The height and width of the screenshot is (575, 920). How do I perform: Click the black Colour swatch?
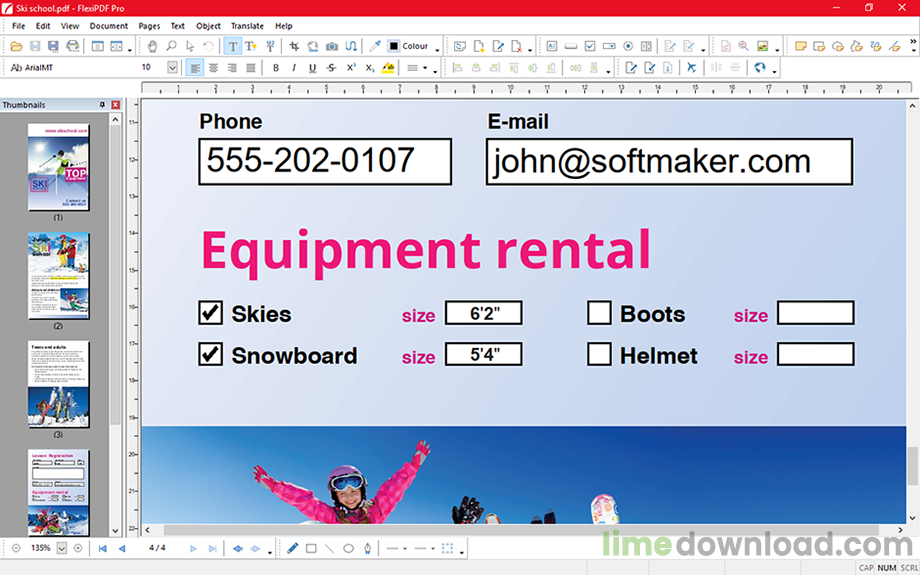(394, 46)
